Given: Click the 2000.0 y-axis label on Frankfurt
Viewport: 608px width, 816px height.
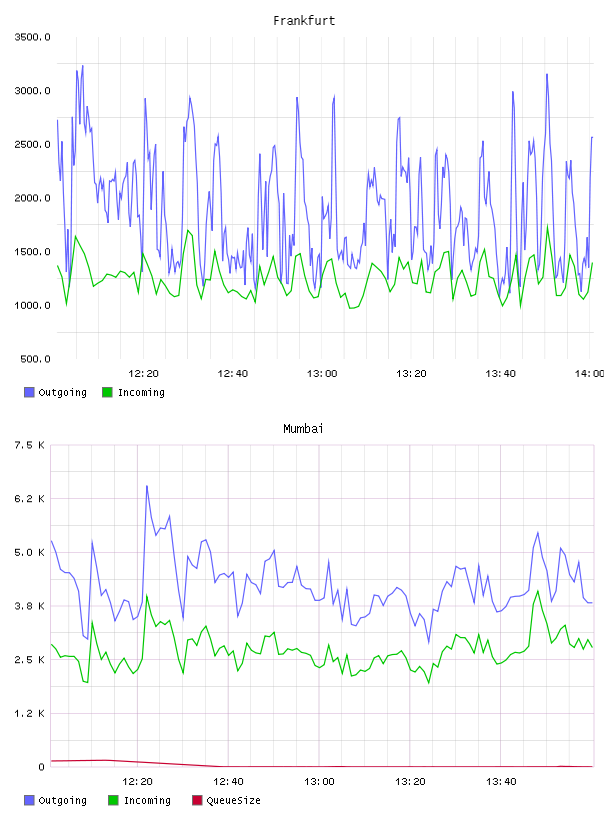Looking at the screenshot, I should 32,198.
